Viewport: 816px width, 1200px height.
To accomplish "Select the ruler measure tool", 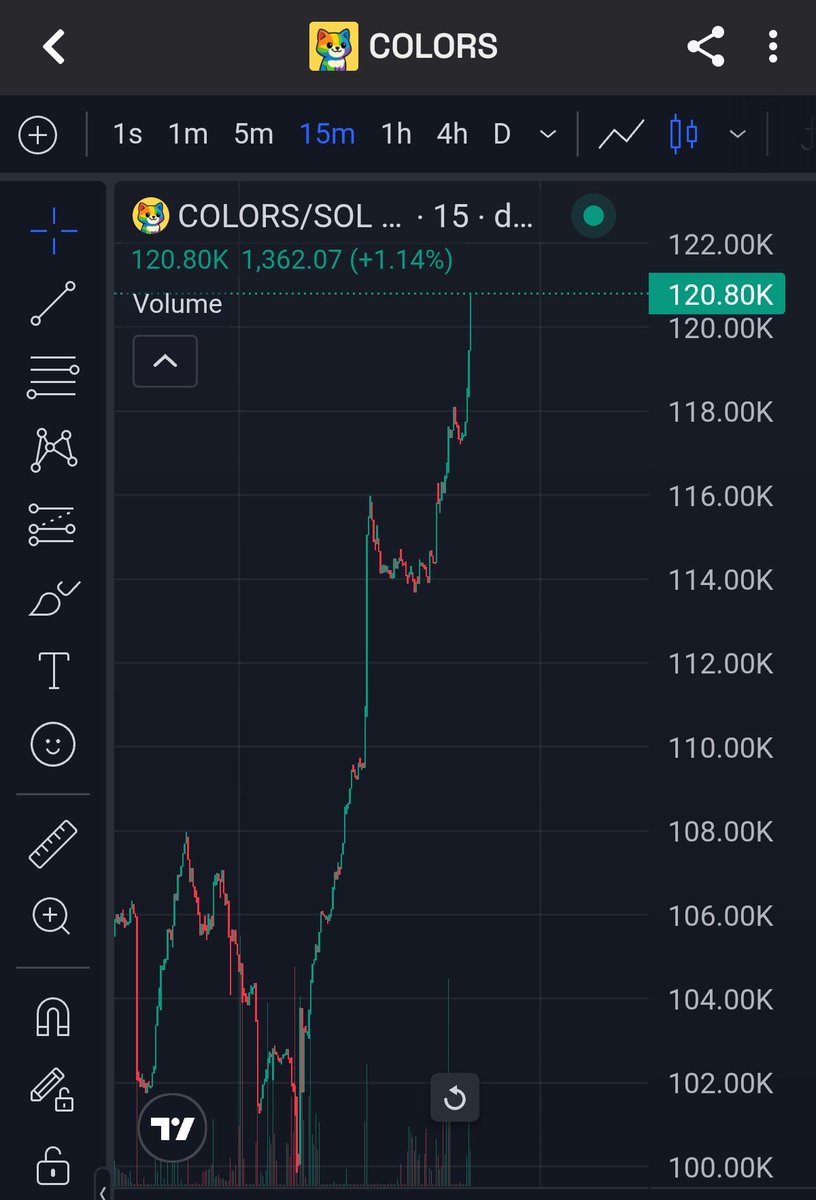I will click(53, 843).
